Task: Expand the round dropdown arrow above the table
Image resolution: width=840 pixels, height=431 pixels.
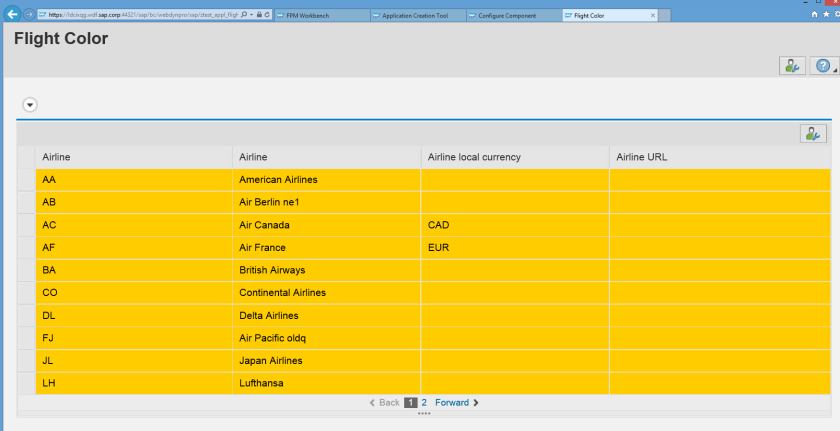Action: coord(30,105)
